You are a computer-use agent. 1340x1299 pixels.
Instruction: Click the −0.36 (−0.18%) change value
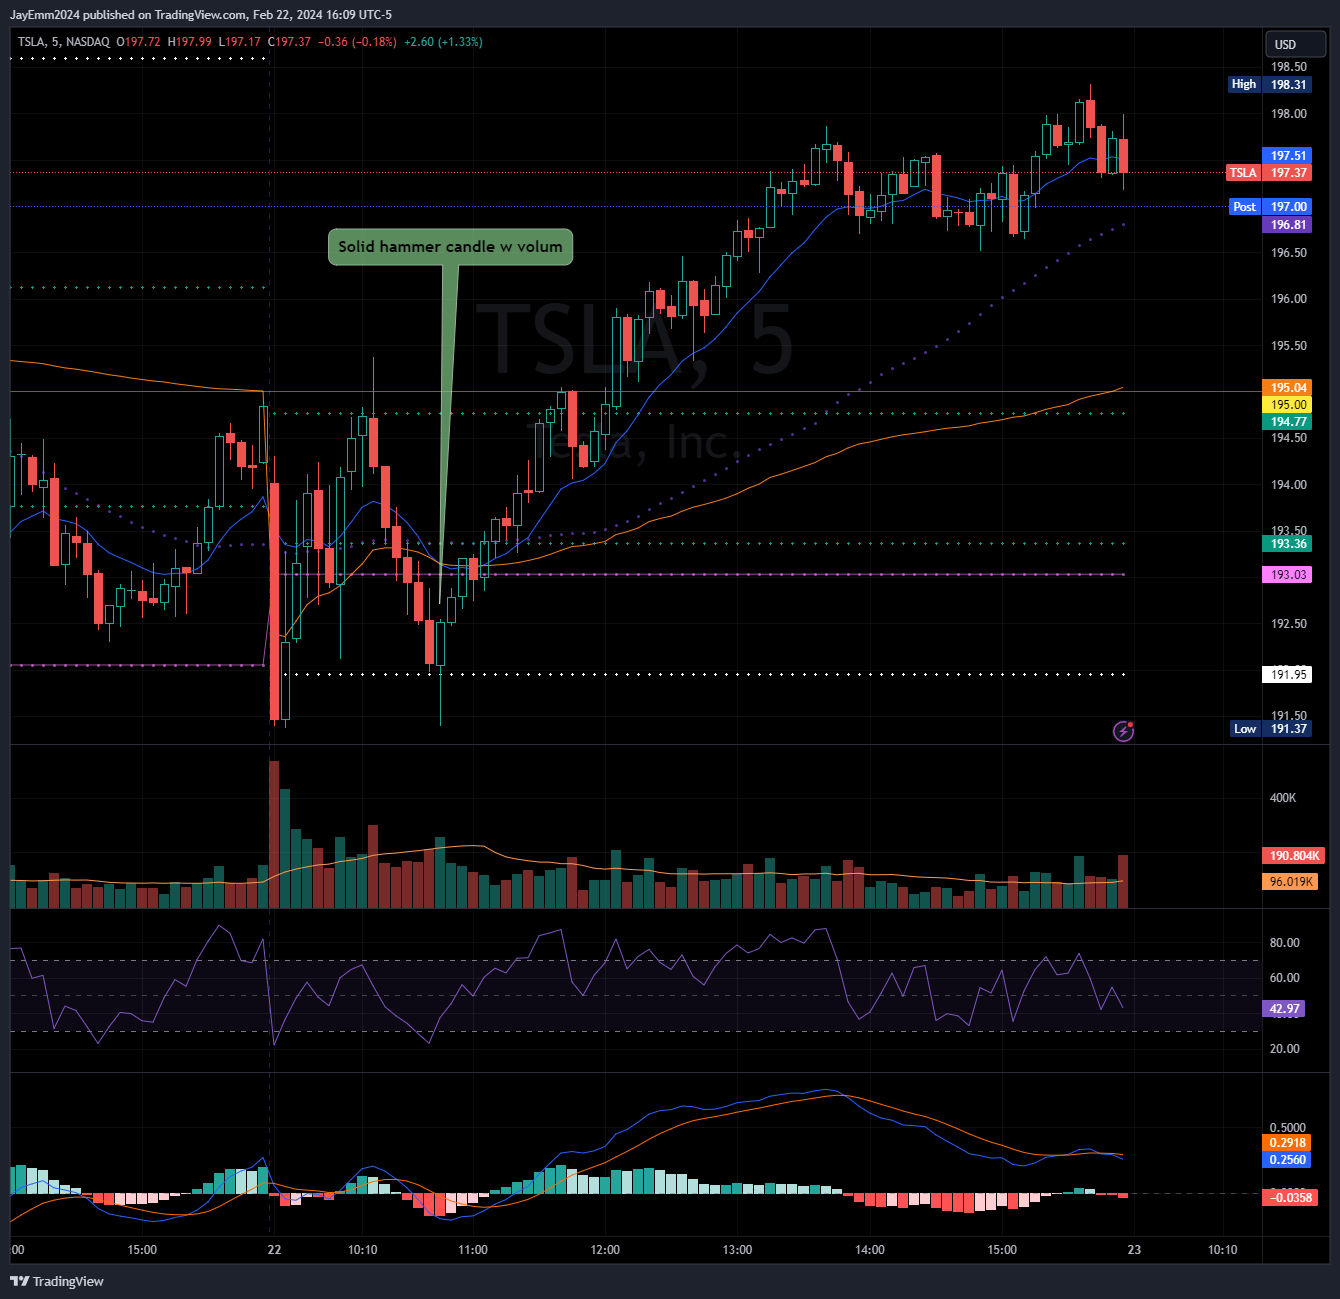pos(358,42)
